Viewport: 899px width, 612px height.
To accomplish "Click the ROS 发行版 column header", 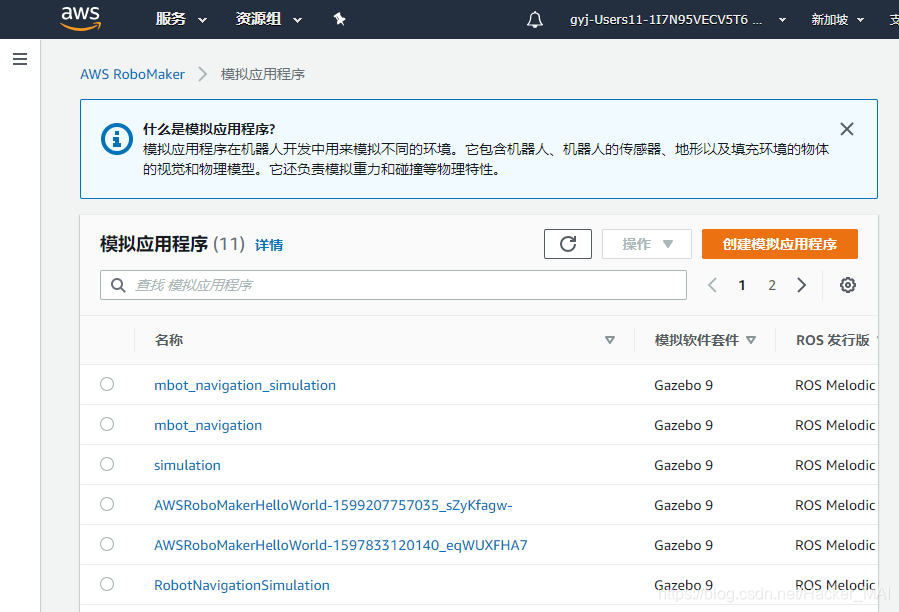I will pyautogui.click(x=832, y=340).
